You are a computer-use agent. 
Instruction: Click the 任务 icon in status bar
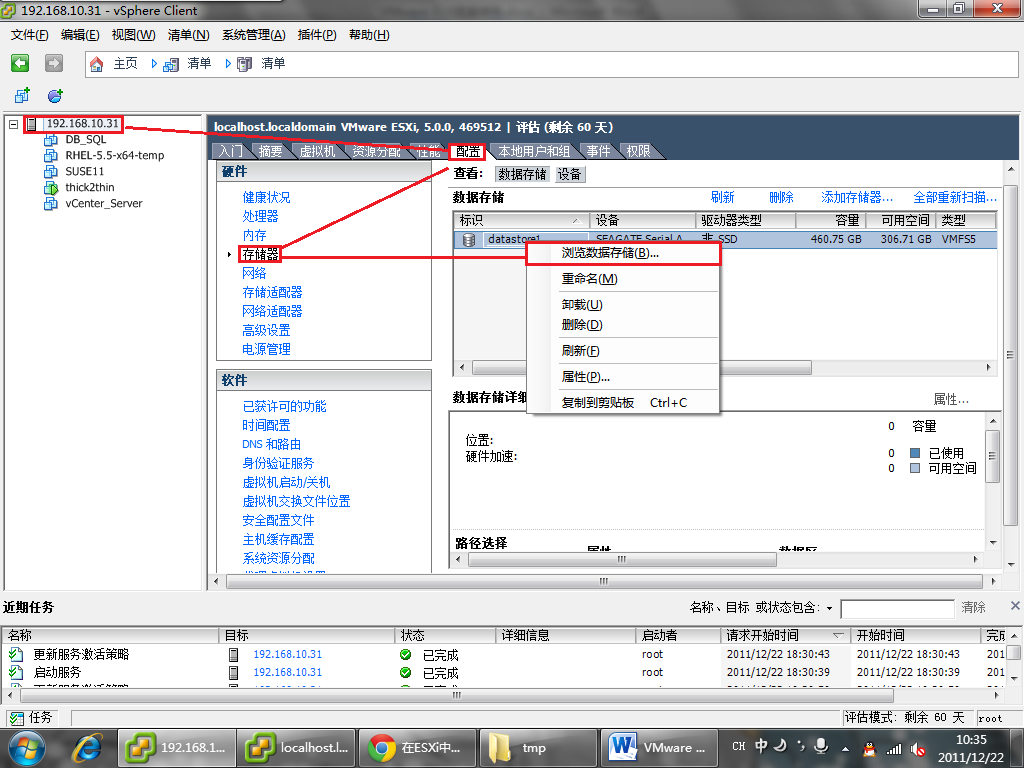pyautogui.click(x=17, y=718)
